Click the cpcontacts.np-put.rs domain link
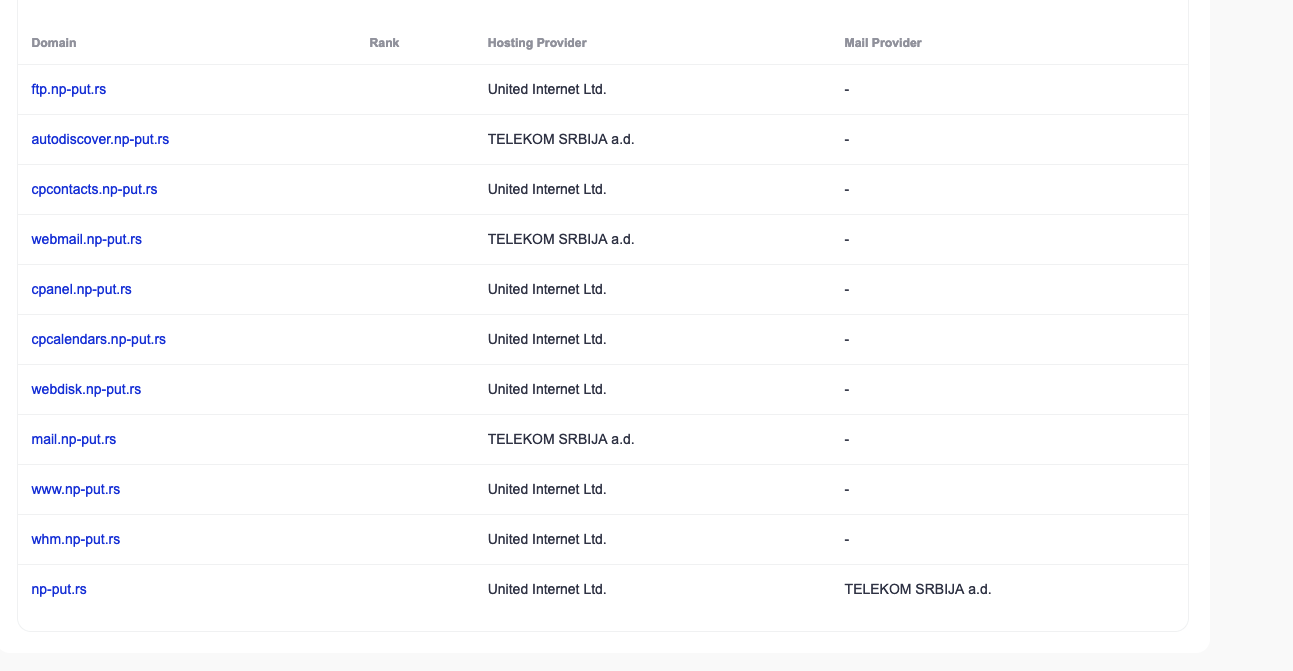 point(94,189)
